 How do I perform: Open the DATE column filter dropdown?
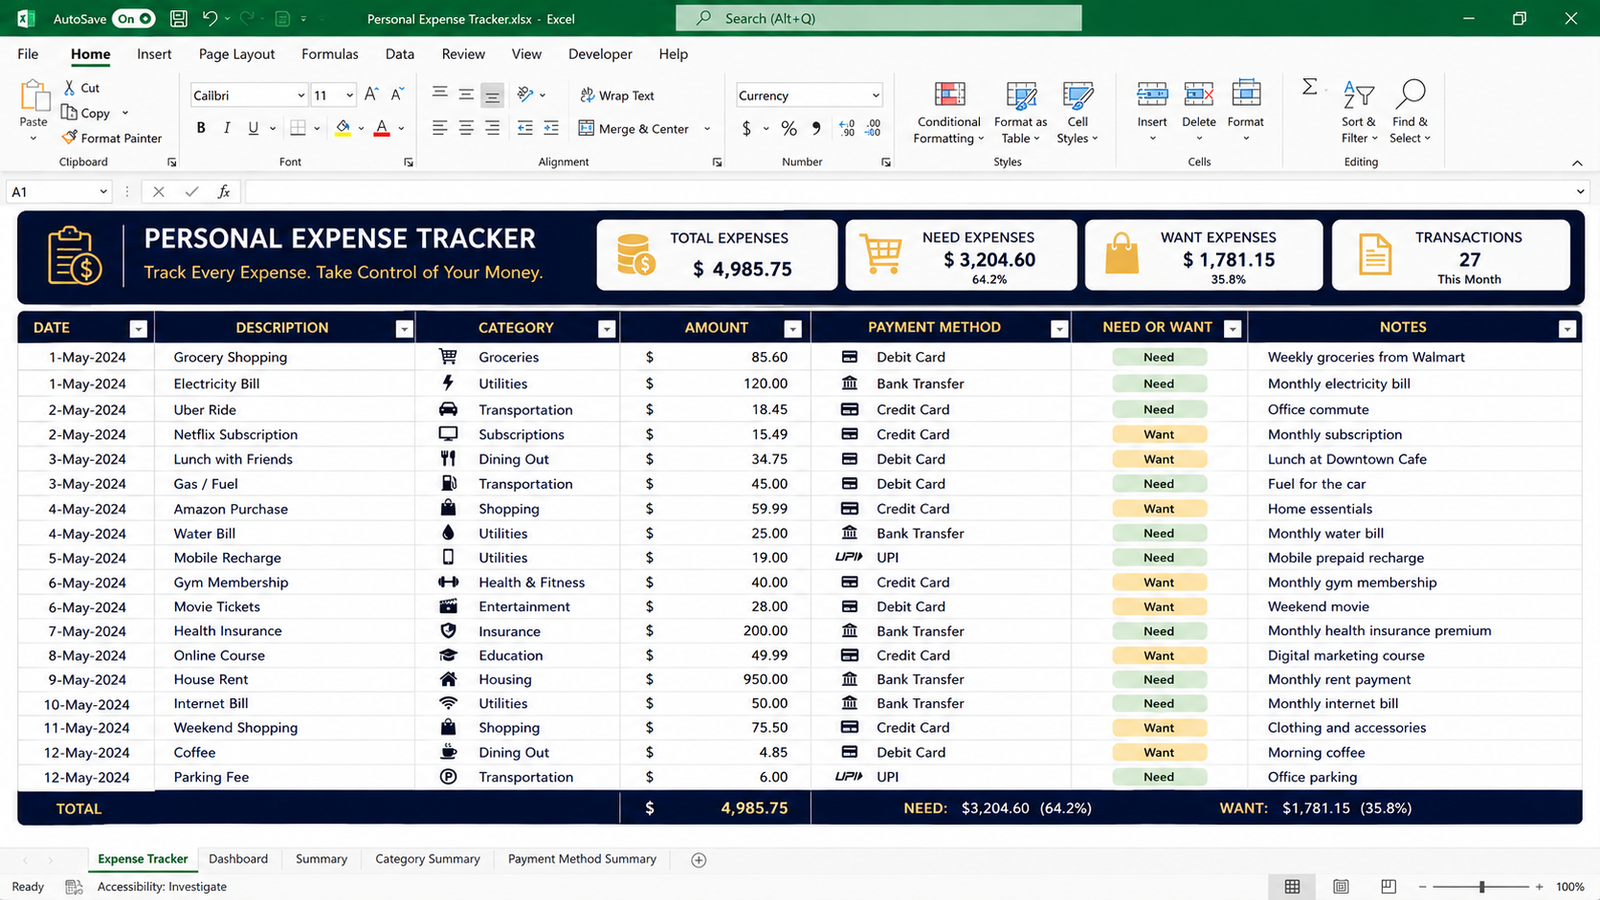tap(138, 329)
